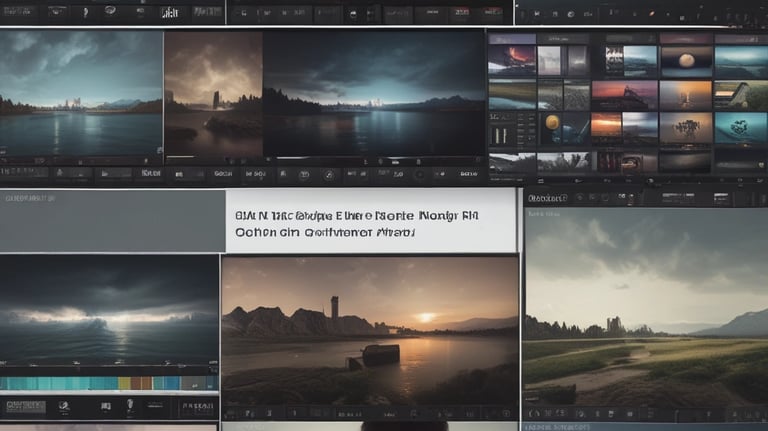Screen dimensions: 768x431
Task: Select the hazy orange tower thumbnail
Action: point(685,95)
